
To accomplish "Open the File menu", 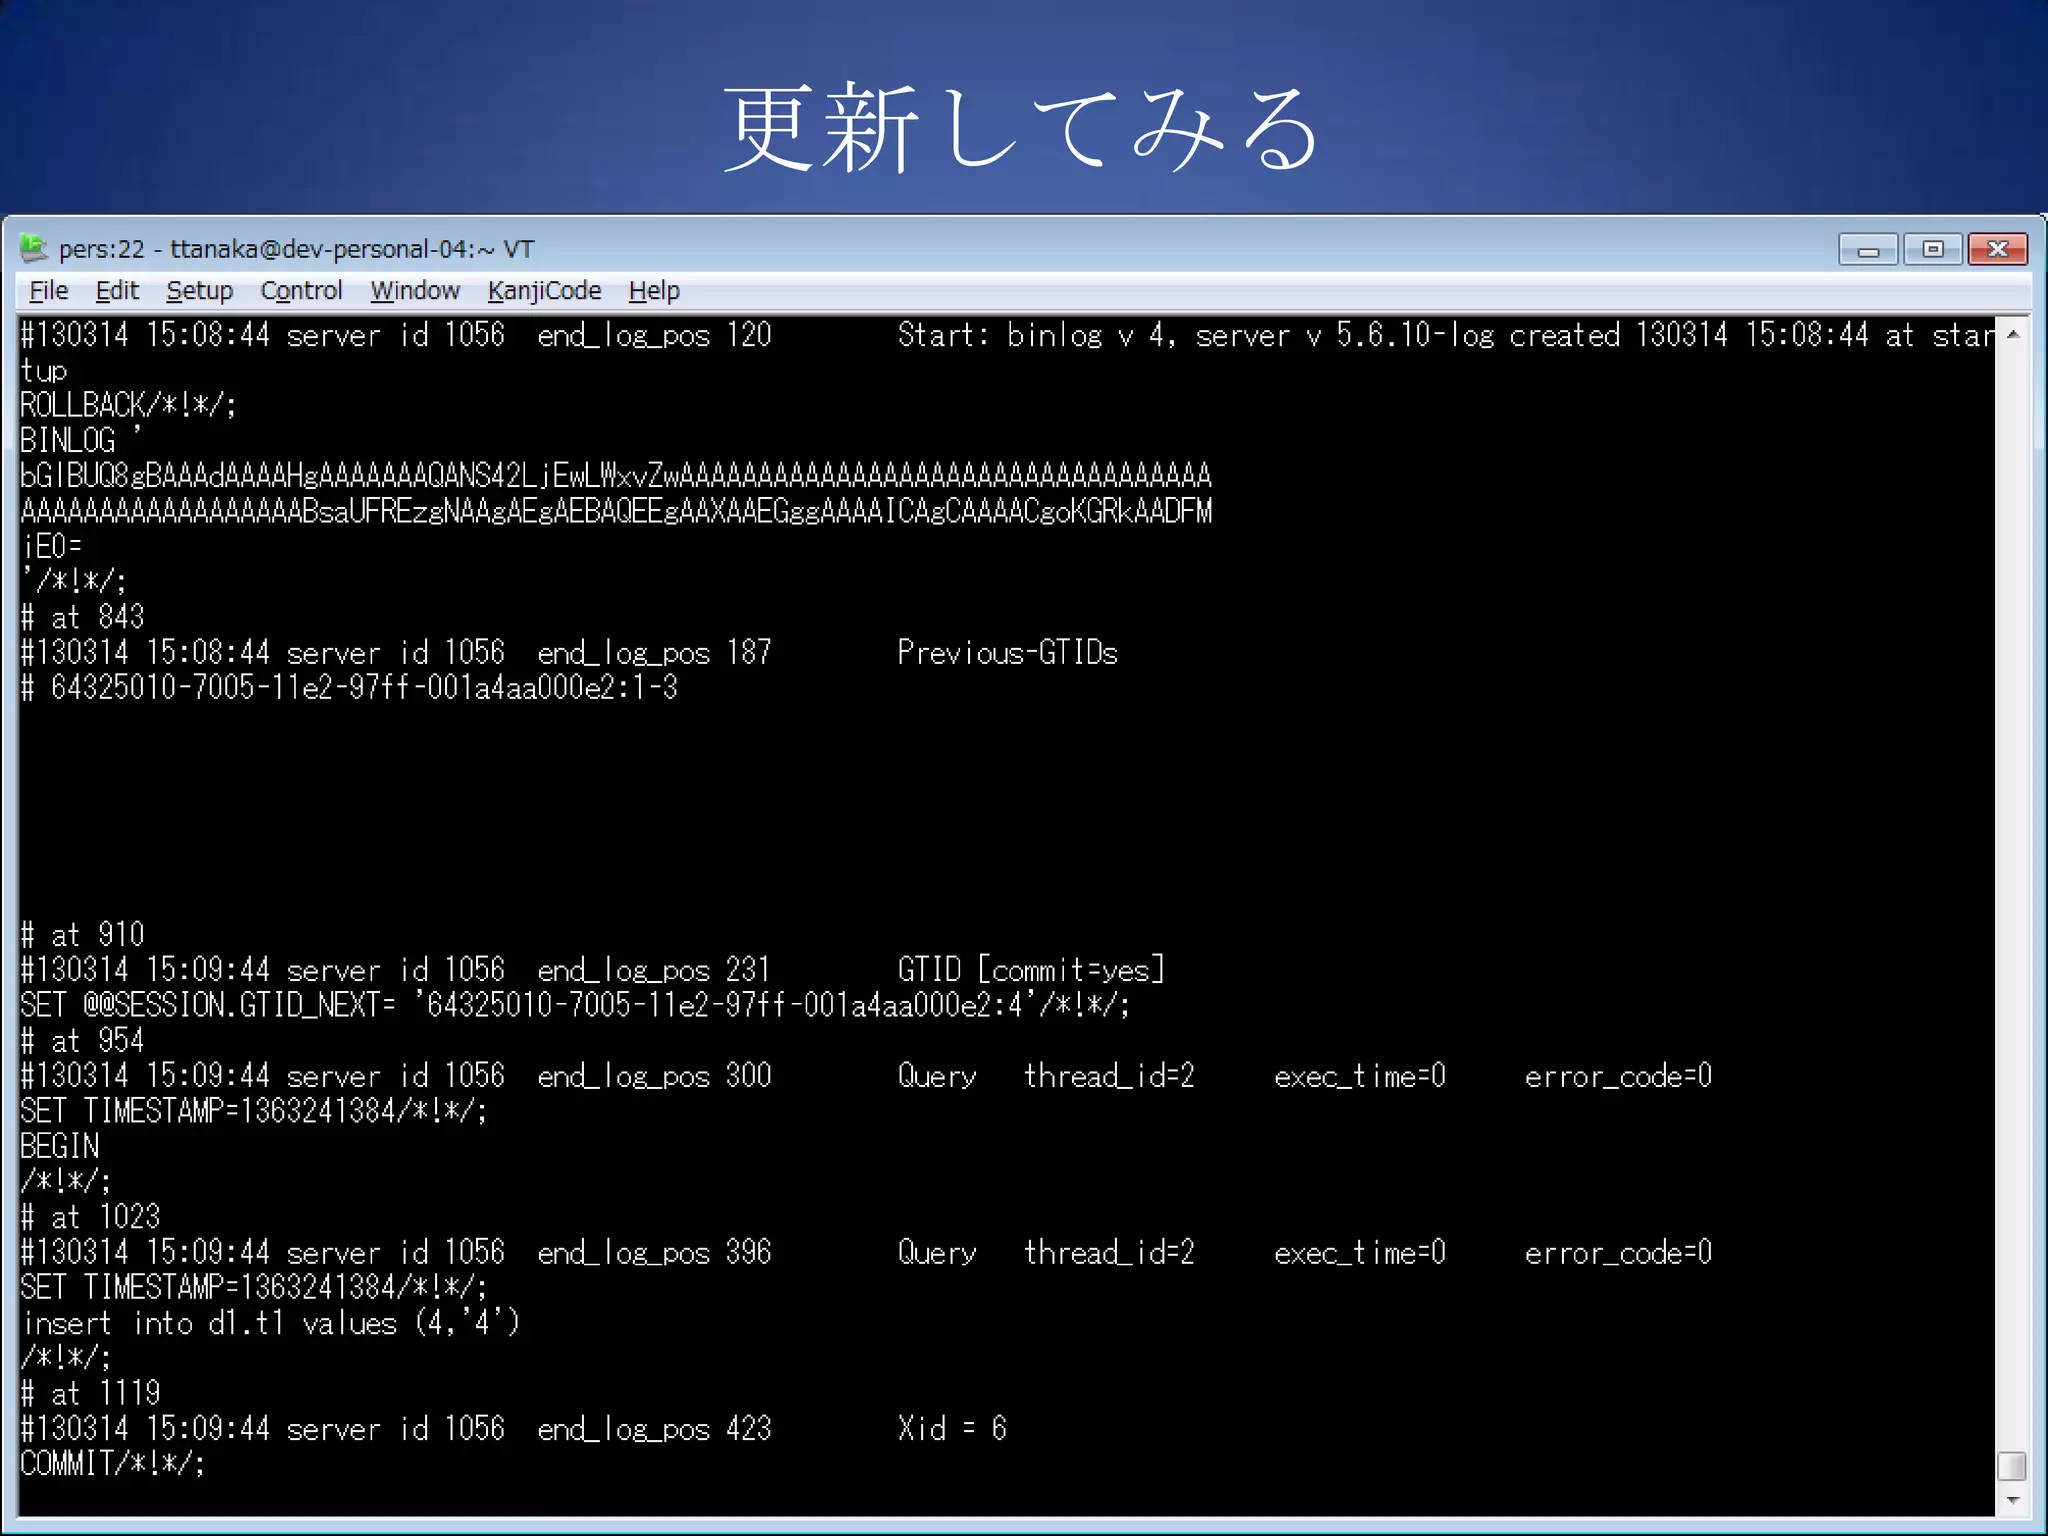I will pyautogui.click(x=49, y=291).
